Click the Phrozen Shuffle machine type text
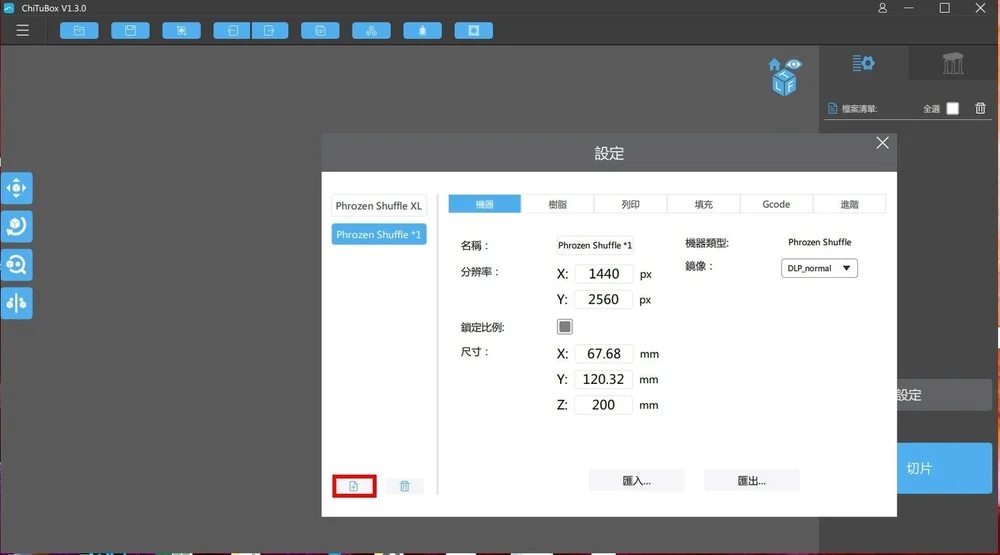Screen dimensions: 1000x555 820,242
